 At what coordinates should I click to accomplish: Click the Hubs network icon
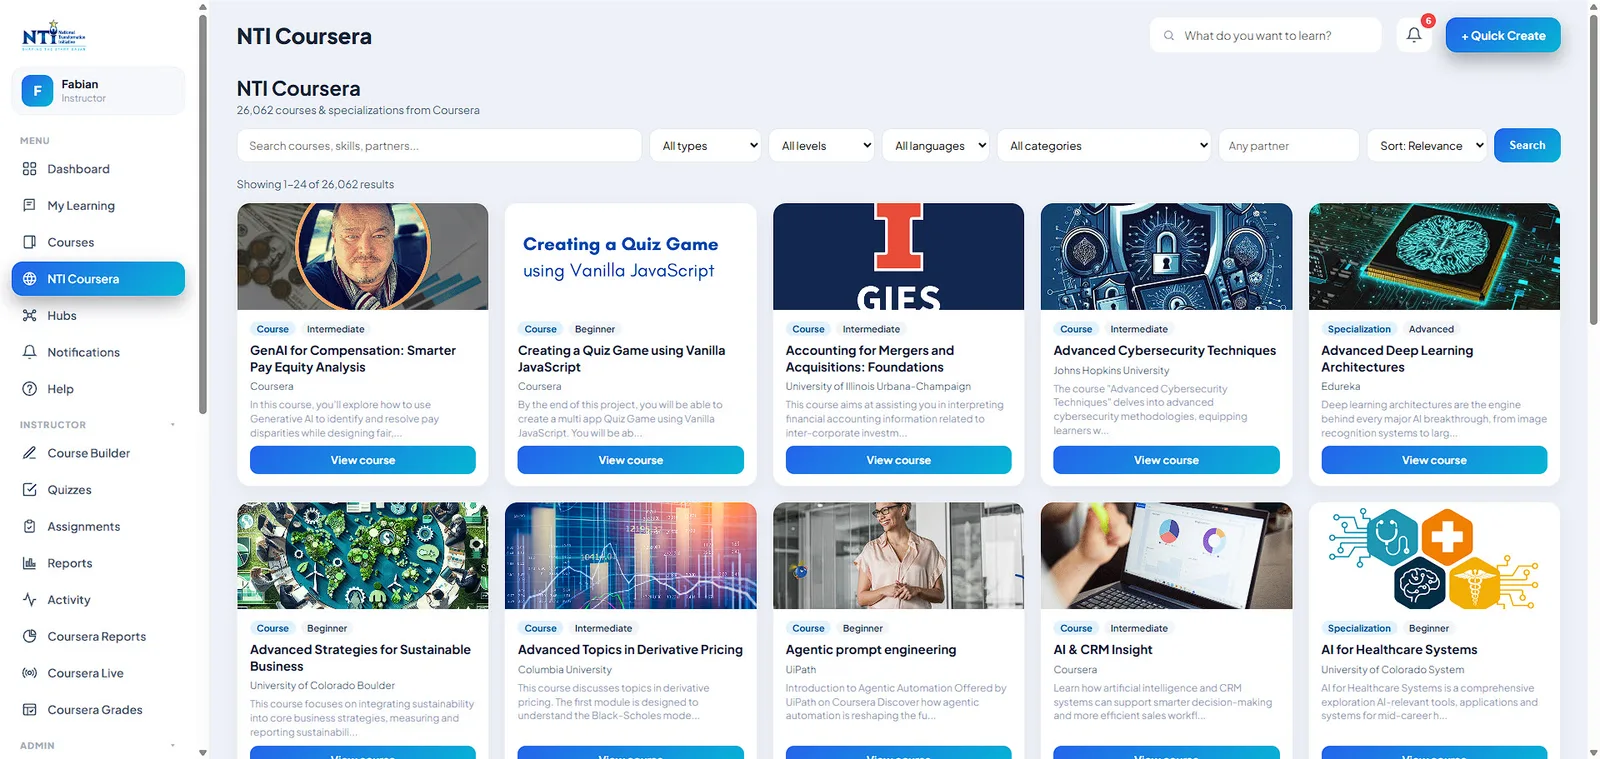(x=29, y=315)
